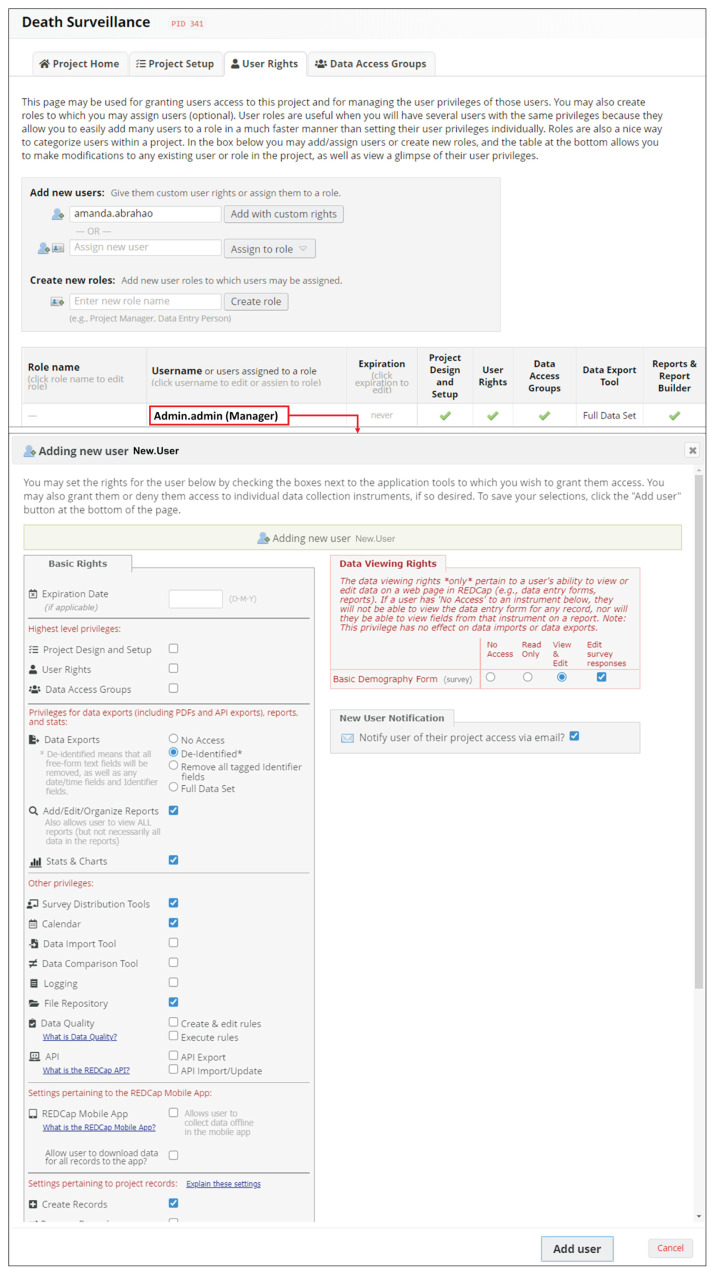Click the File Repository folder icon
Screen dimensions: 715x1275
[x=34, y=1003]
